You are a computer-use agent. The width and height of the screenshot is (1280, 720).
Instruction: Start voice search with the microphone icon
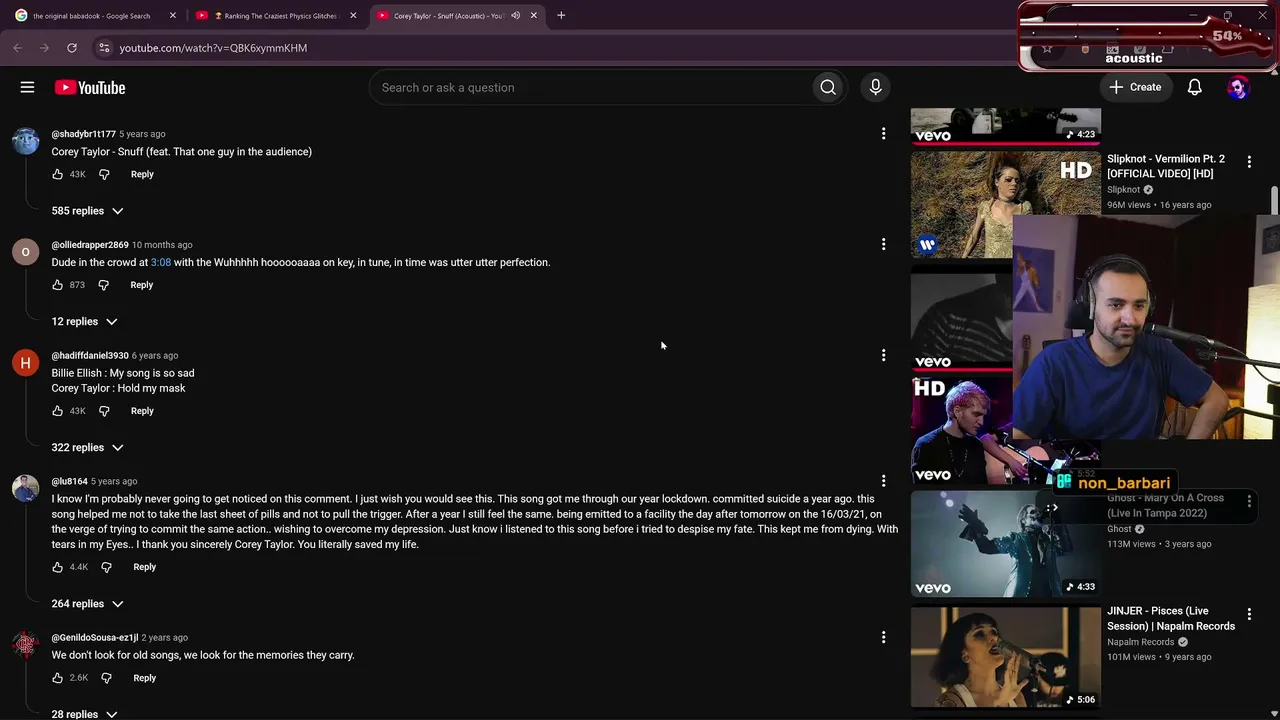[875, 88]
